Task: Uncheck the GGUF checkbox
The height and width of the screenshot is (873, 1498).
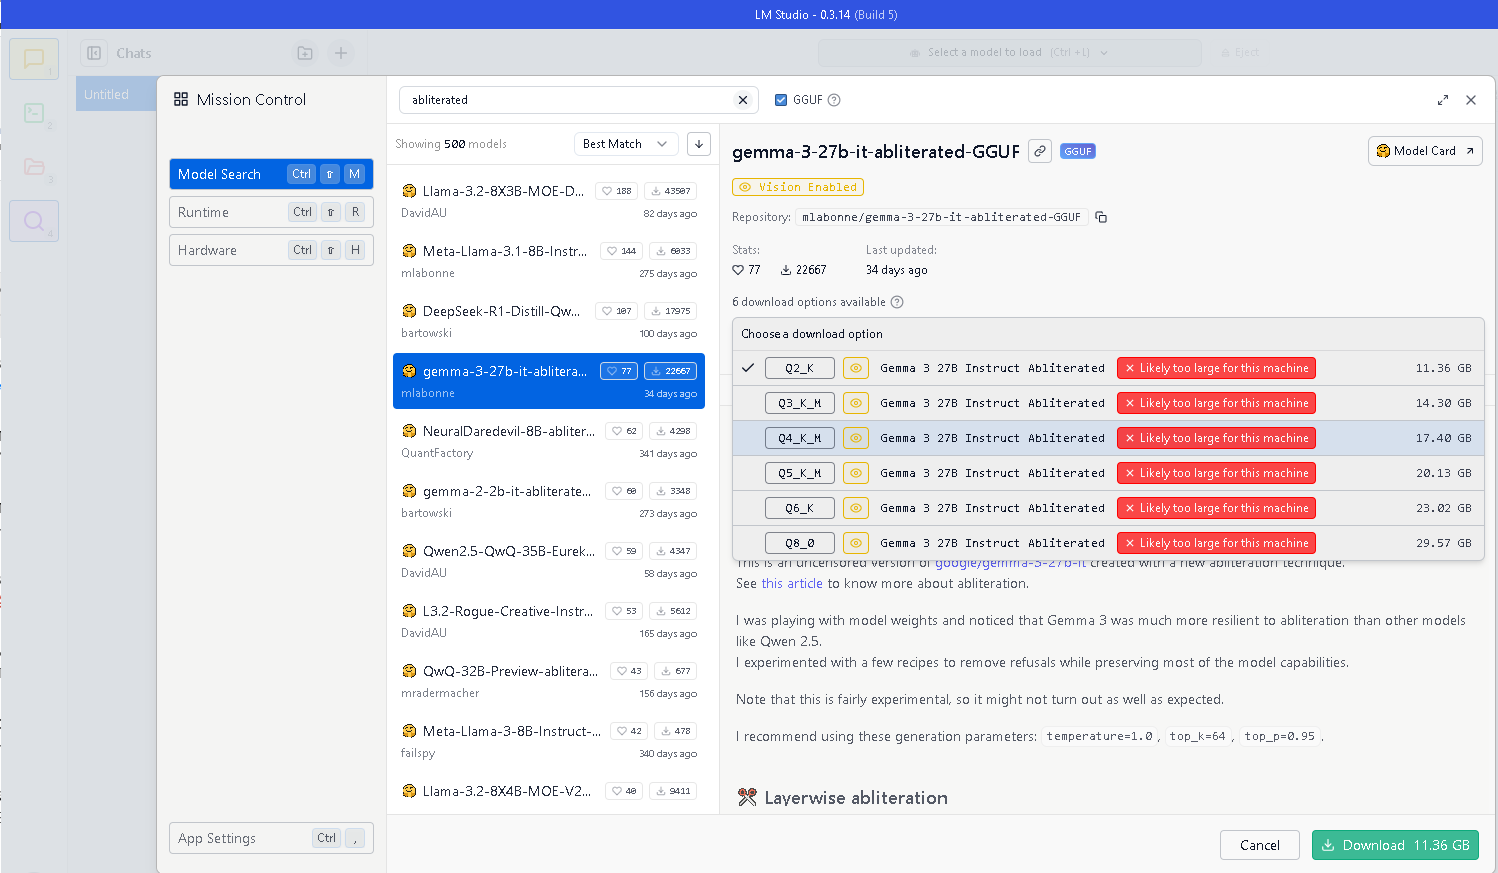Action: pyautogui.click(x=781, y=100)
